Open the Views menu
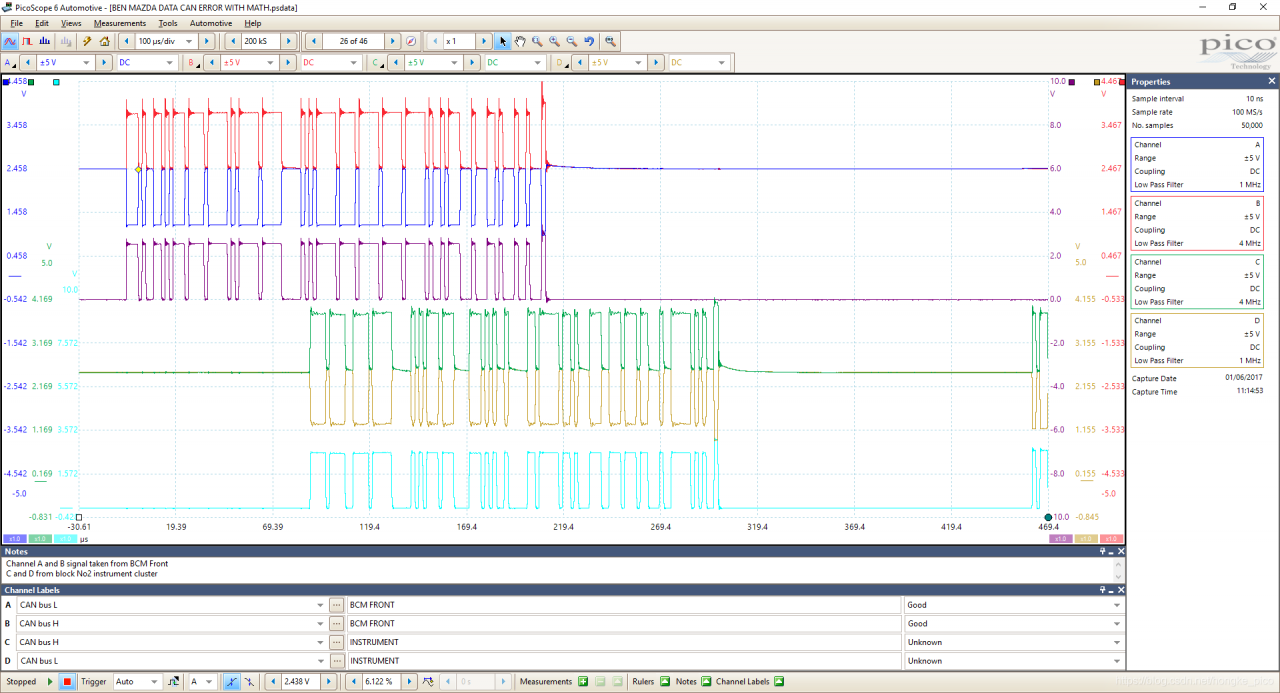1280x693 pixels. tap(71, 23)
